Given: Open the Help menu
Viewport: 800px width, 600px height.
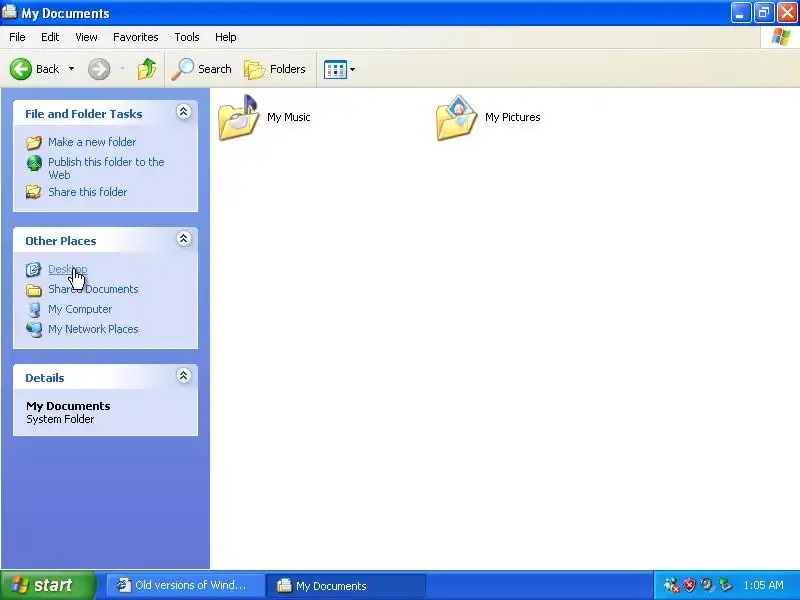Looking at the screenshot, I should click(226, 37).
